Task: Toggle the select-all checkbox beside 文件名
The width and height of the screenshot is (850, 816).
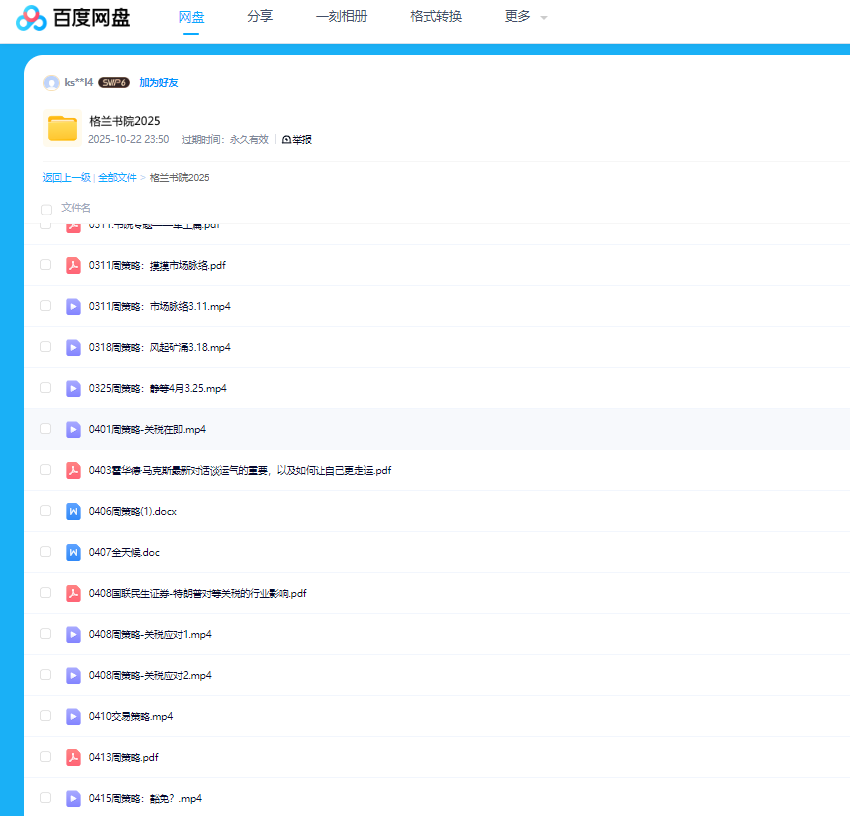Action: 46,210
